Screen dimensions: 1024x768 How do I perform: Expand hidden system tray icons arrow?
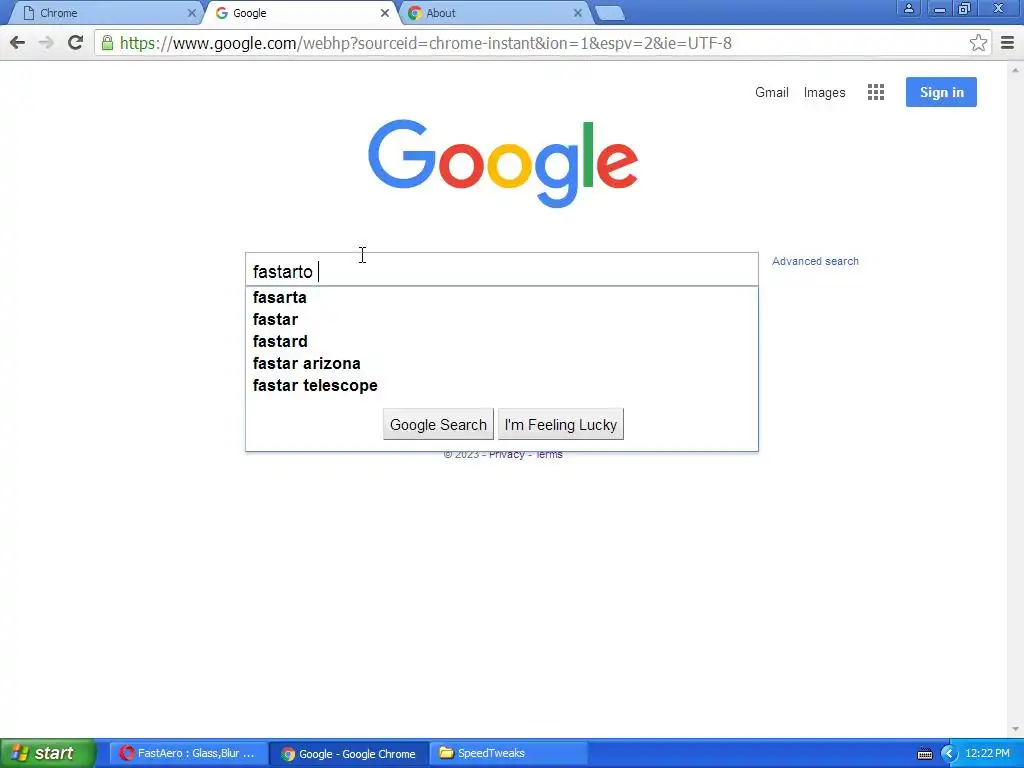click(949, 754)
